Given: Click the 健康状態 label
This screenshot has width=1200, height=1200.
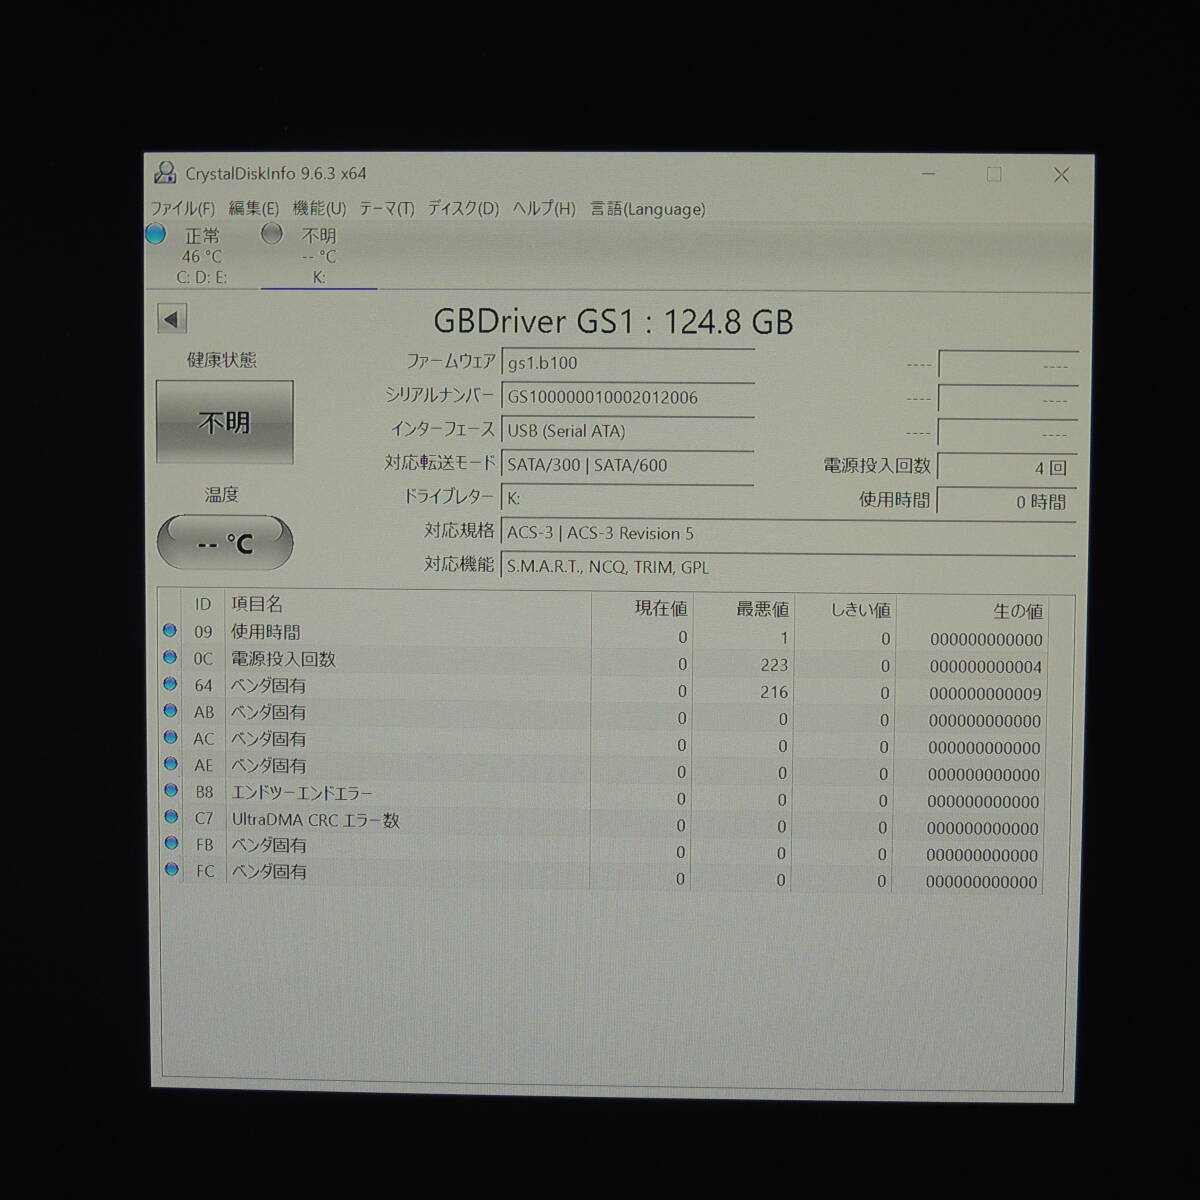Looking at the screenshot, I should pyautogui.click(x=221, y=360).
